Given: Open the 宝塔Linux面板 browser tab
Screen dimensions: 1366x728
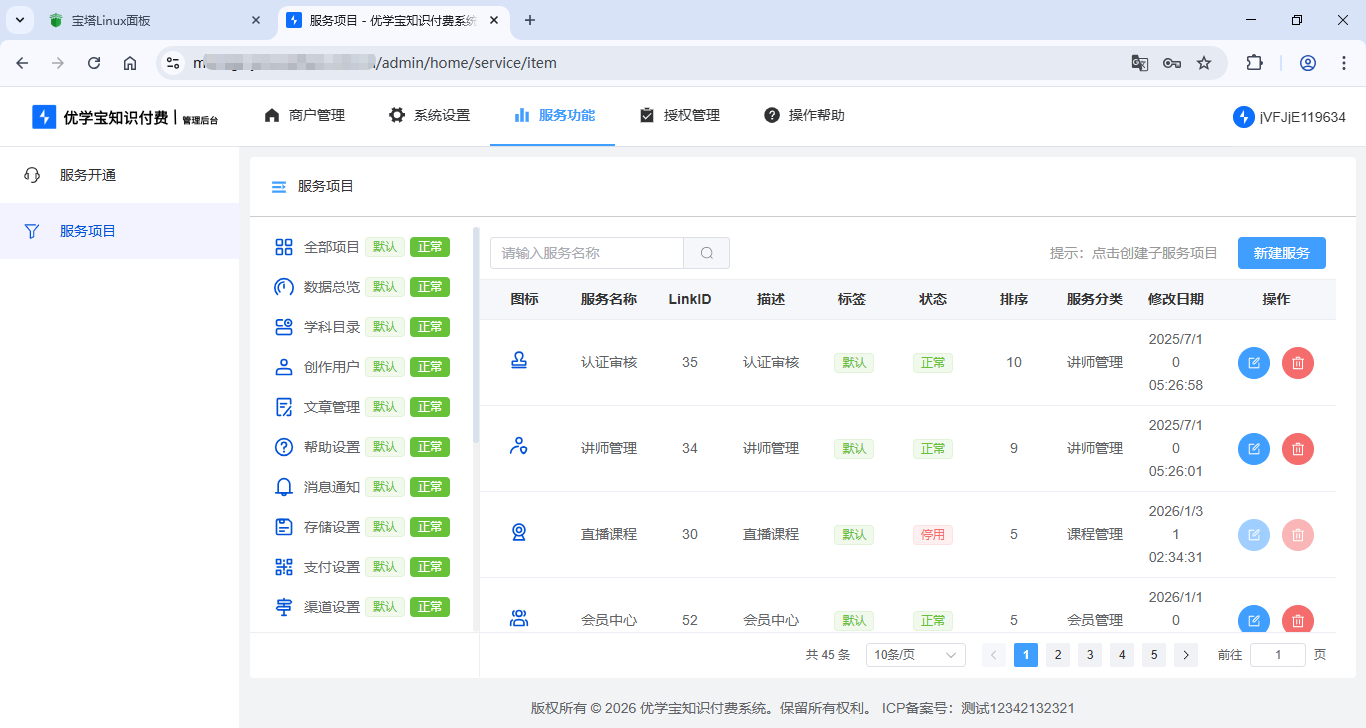Looking at the screenshot, I should (150, 20).
